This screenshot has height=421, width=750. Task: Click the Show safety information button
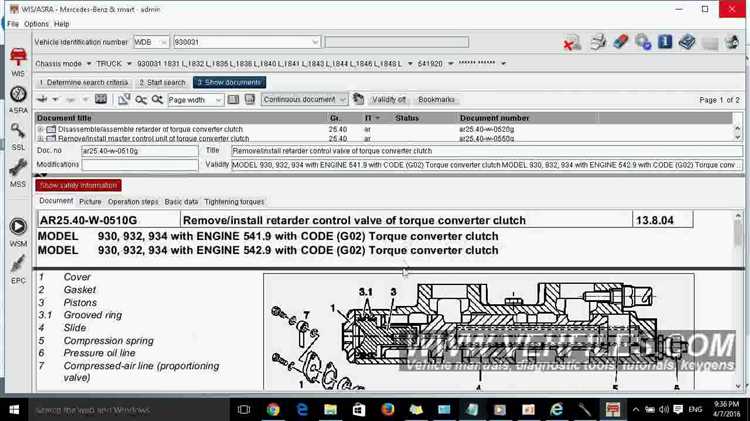pos(78,185)
